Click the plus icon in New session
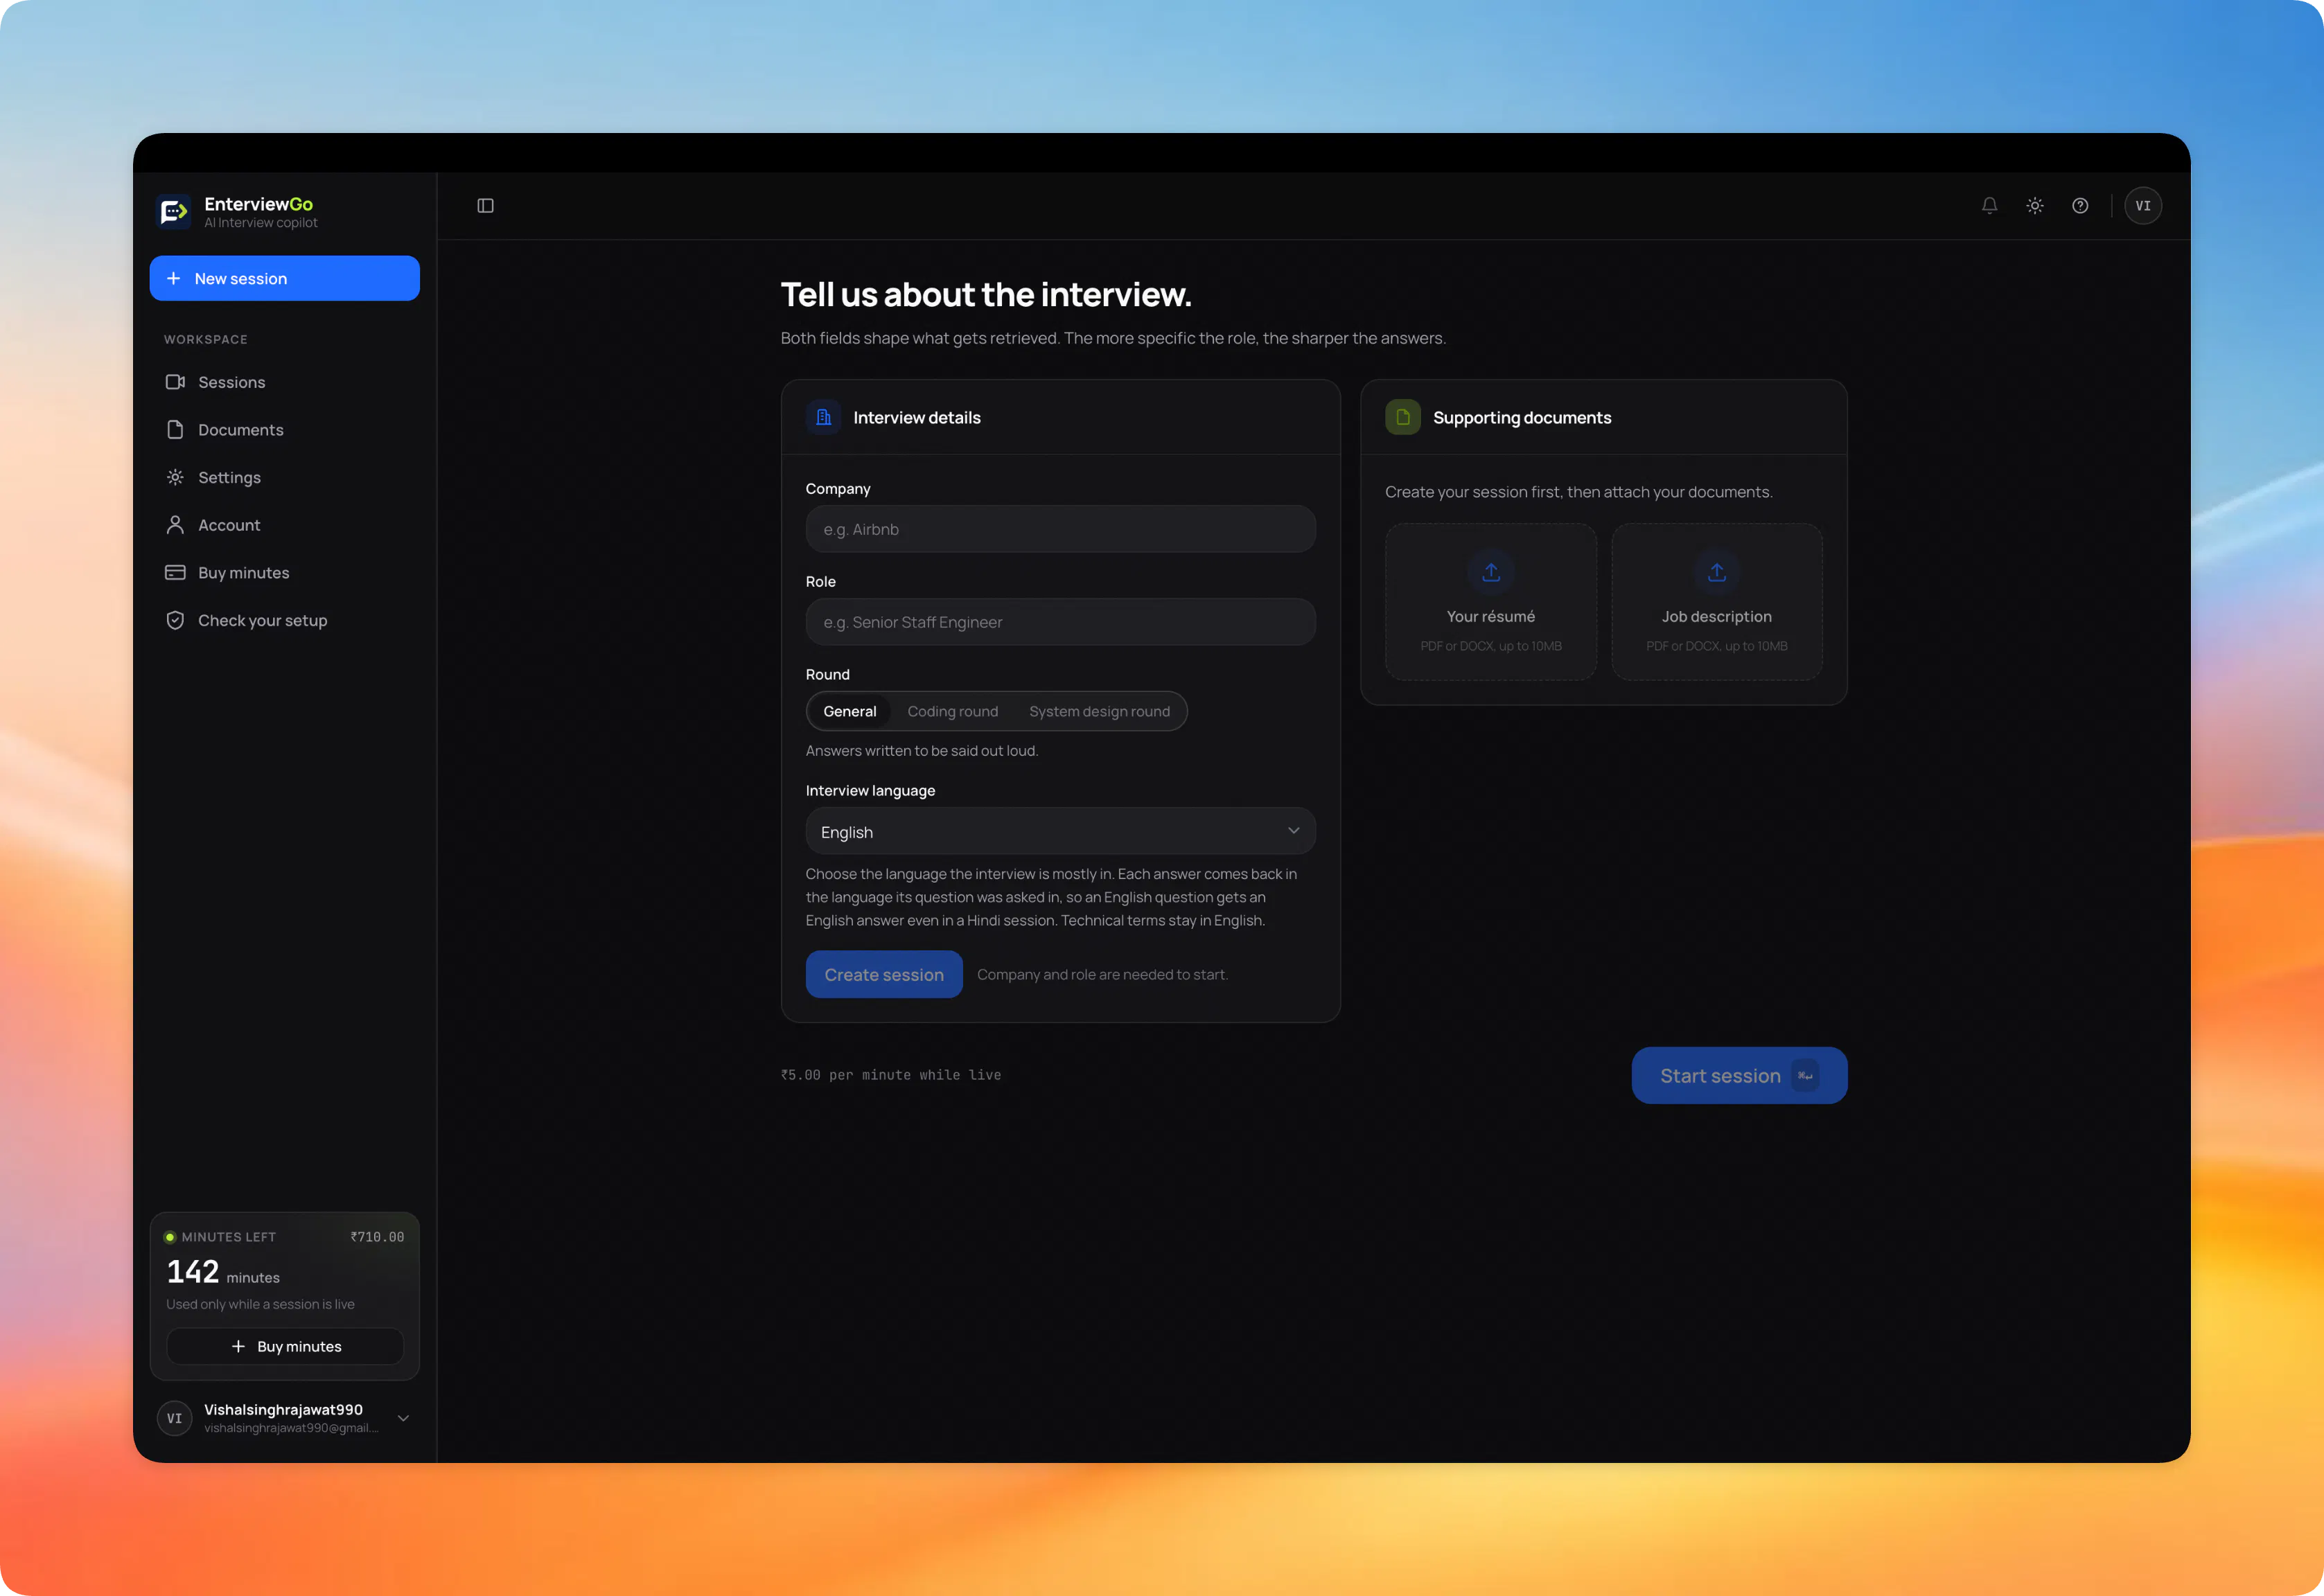This screenshot has height=1596, width=2324. tap(173, 278)
